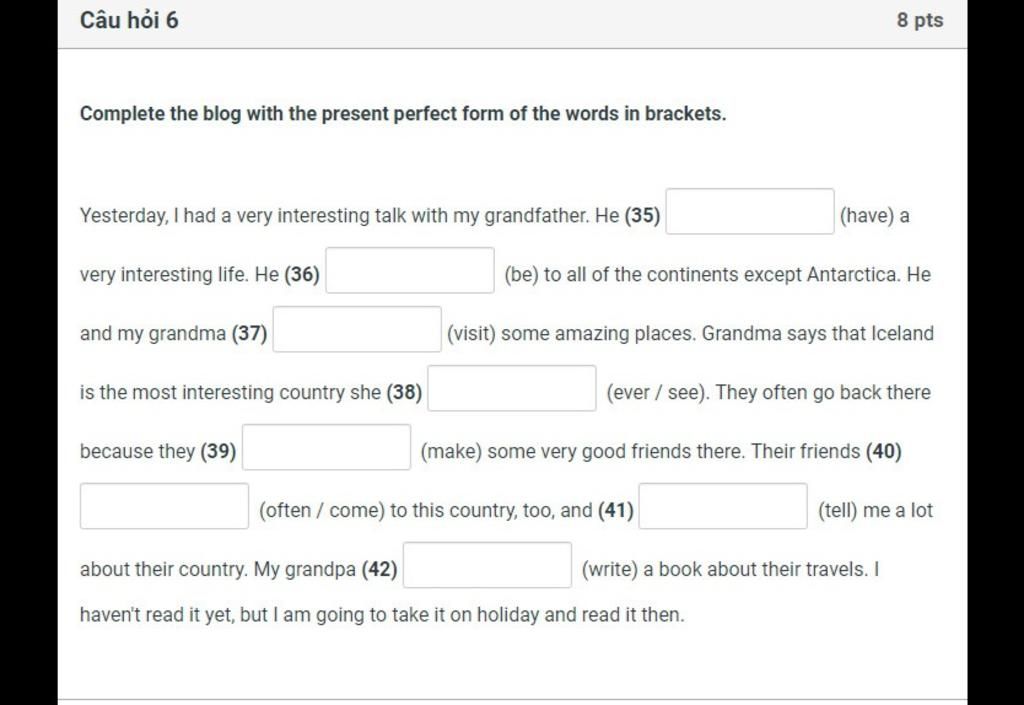Screen dimensions: 1024x705
Task: Click the "(visit)" hint text
Action: click(x=471, y=334)
